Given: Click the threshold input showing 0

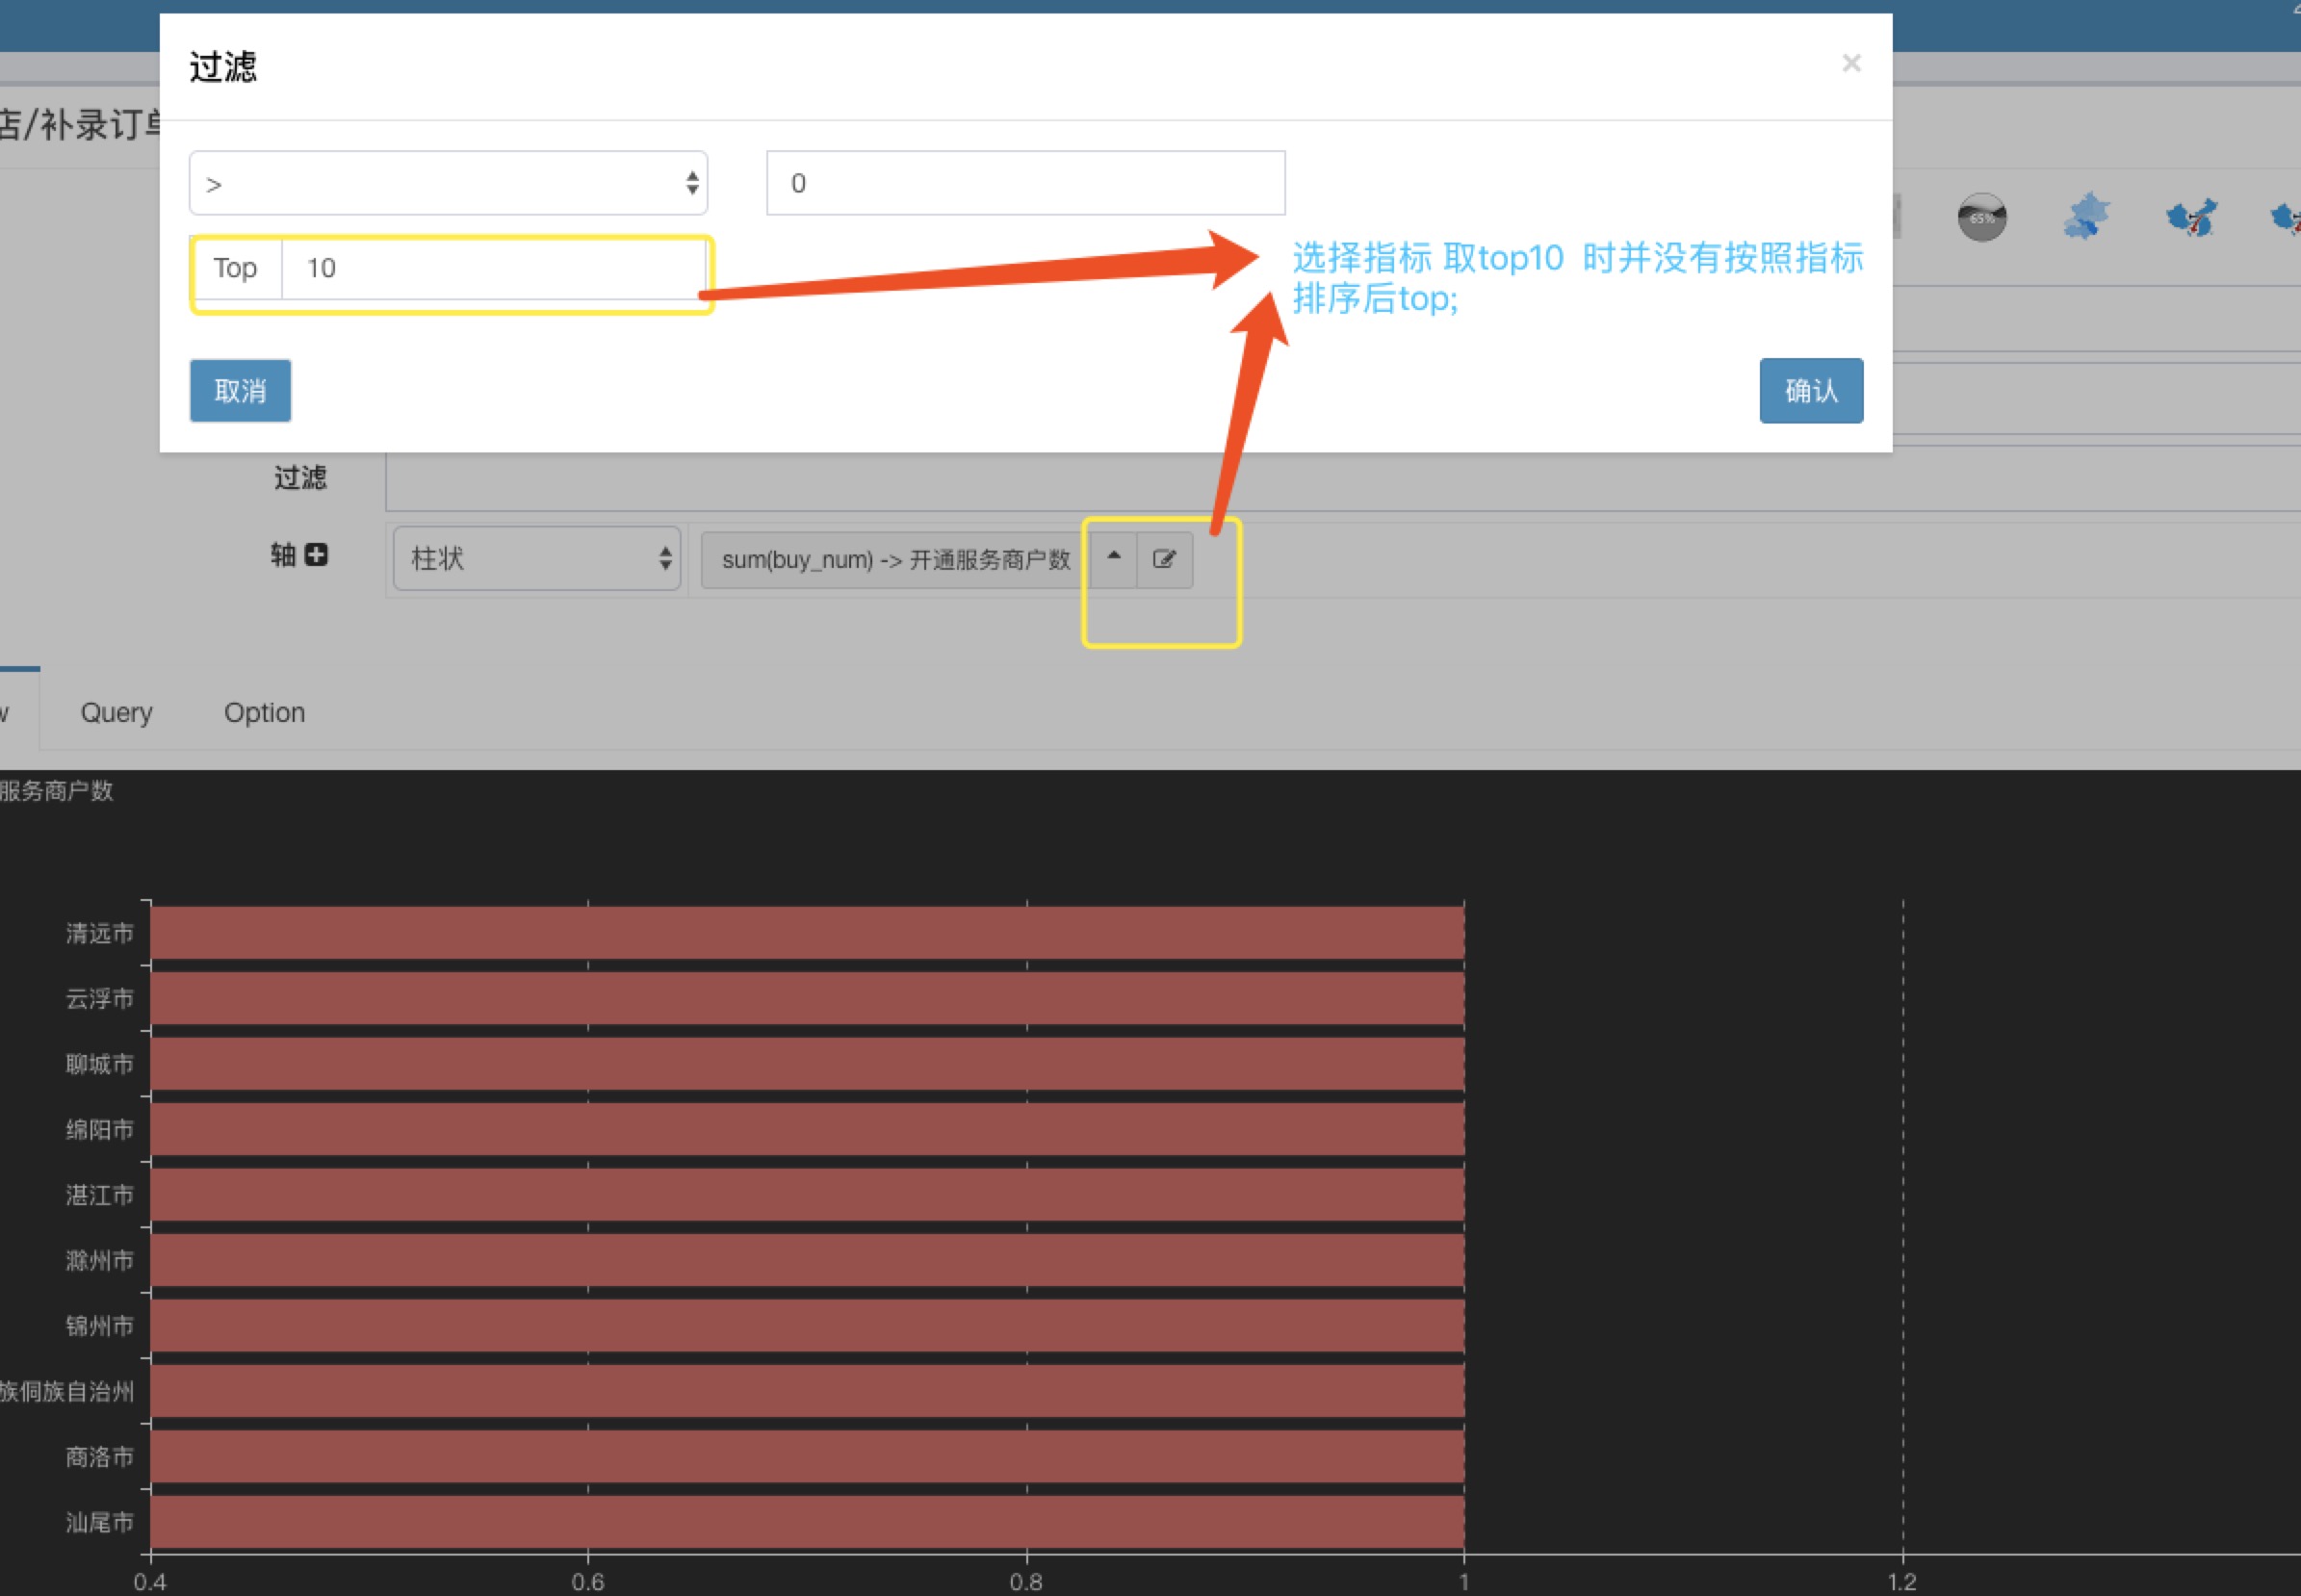Looking at the screenshot, I should click(1025, 183).
